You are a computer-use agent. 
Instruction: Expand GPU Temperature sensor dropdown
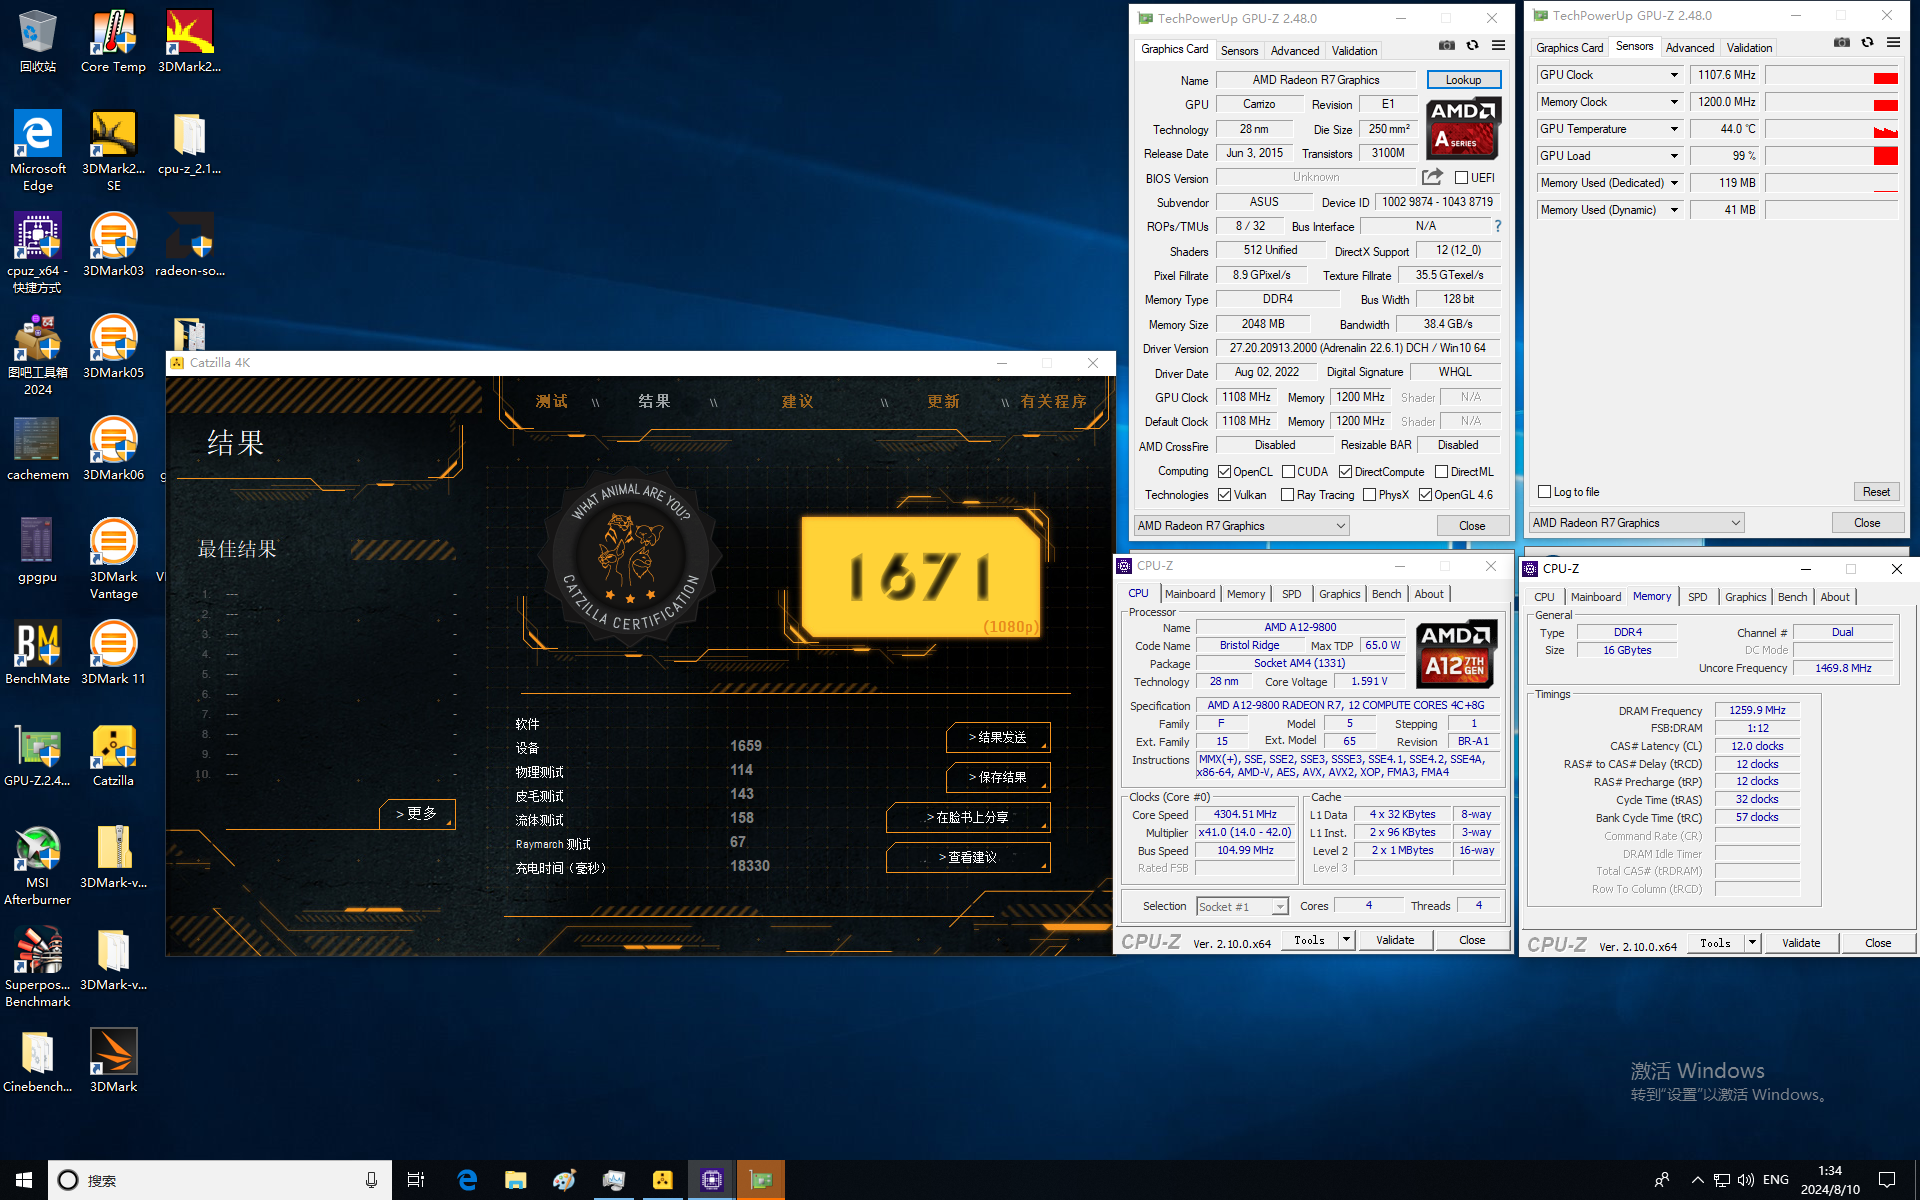(1674, 129)
